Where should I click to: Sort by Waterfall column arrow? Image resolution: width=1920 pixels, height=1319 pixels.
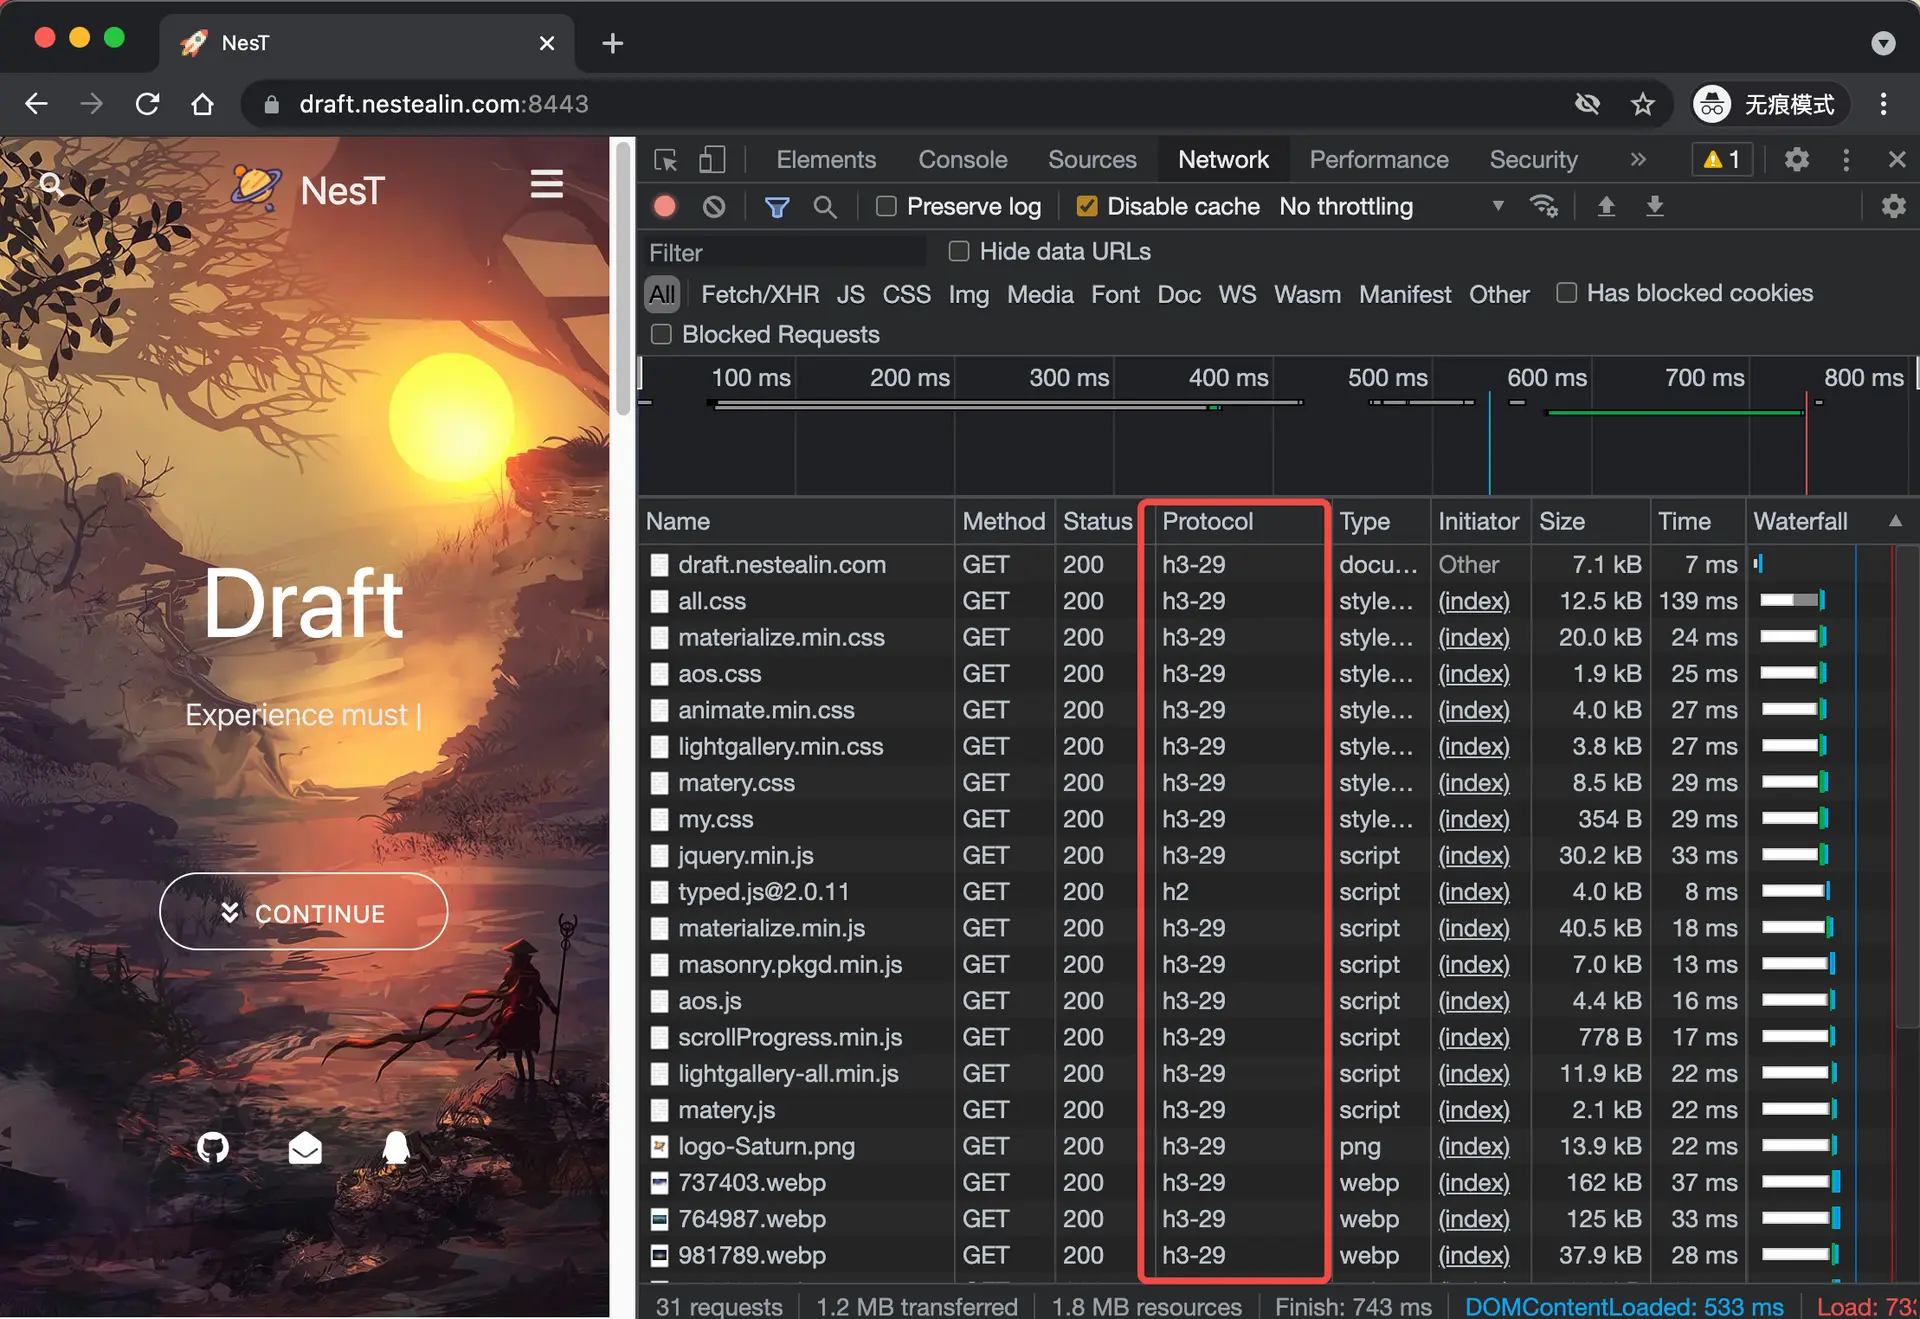tap(1894, 521)
